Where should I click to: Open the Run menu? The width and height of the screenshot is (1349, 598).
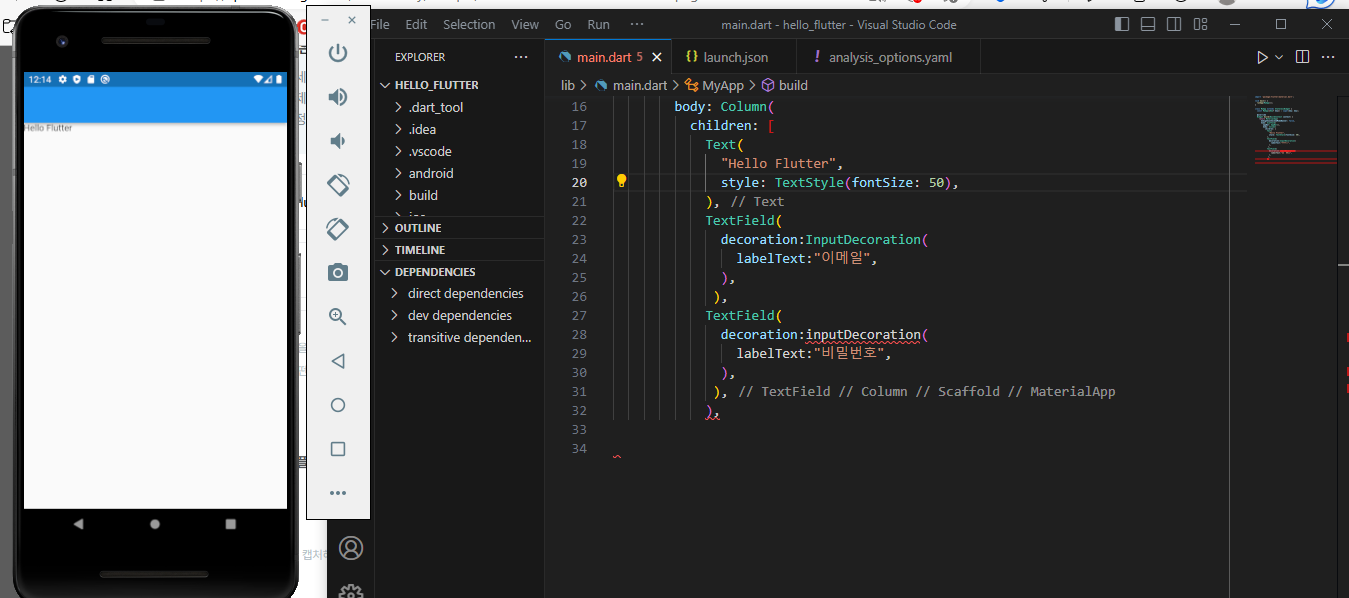tap(598, 24)
